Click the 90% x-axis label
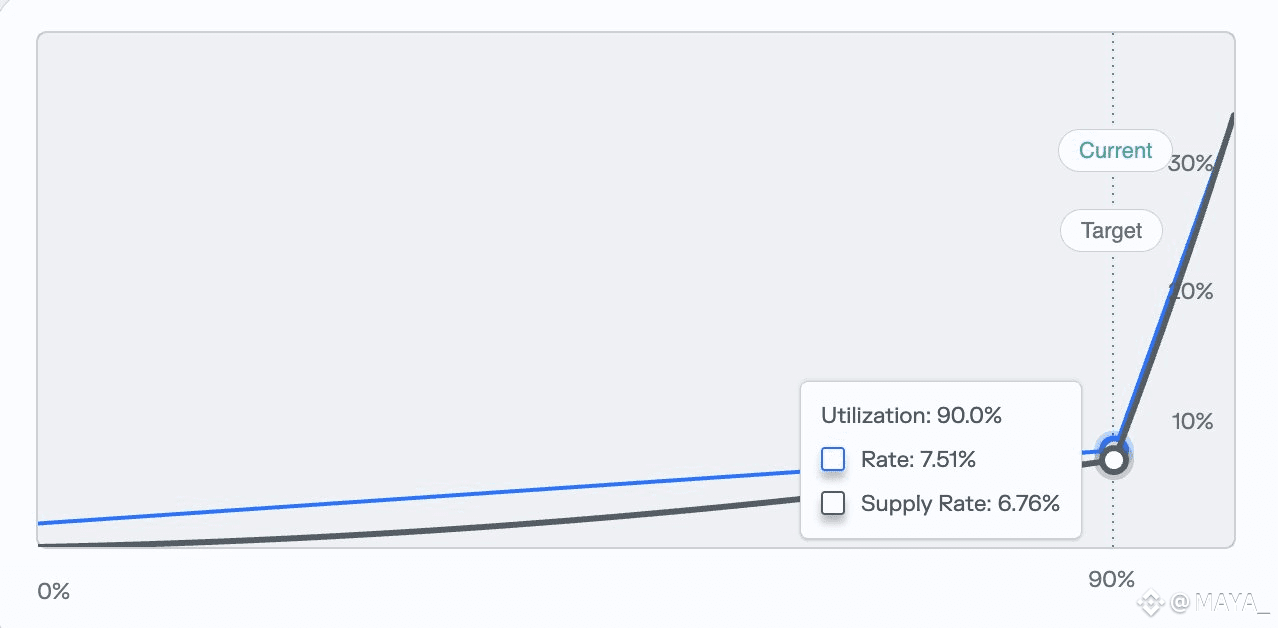1278x628 pixels. click(x=1111, y=580)
